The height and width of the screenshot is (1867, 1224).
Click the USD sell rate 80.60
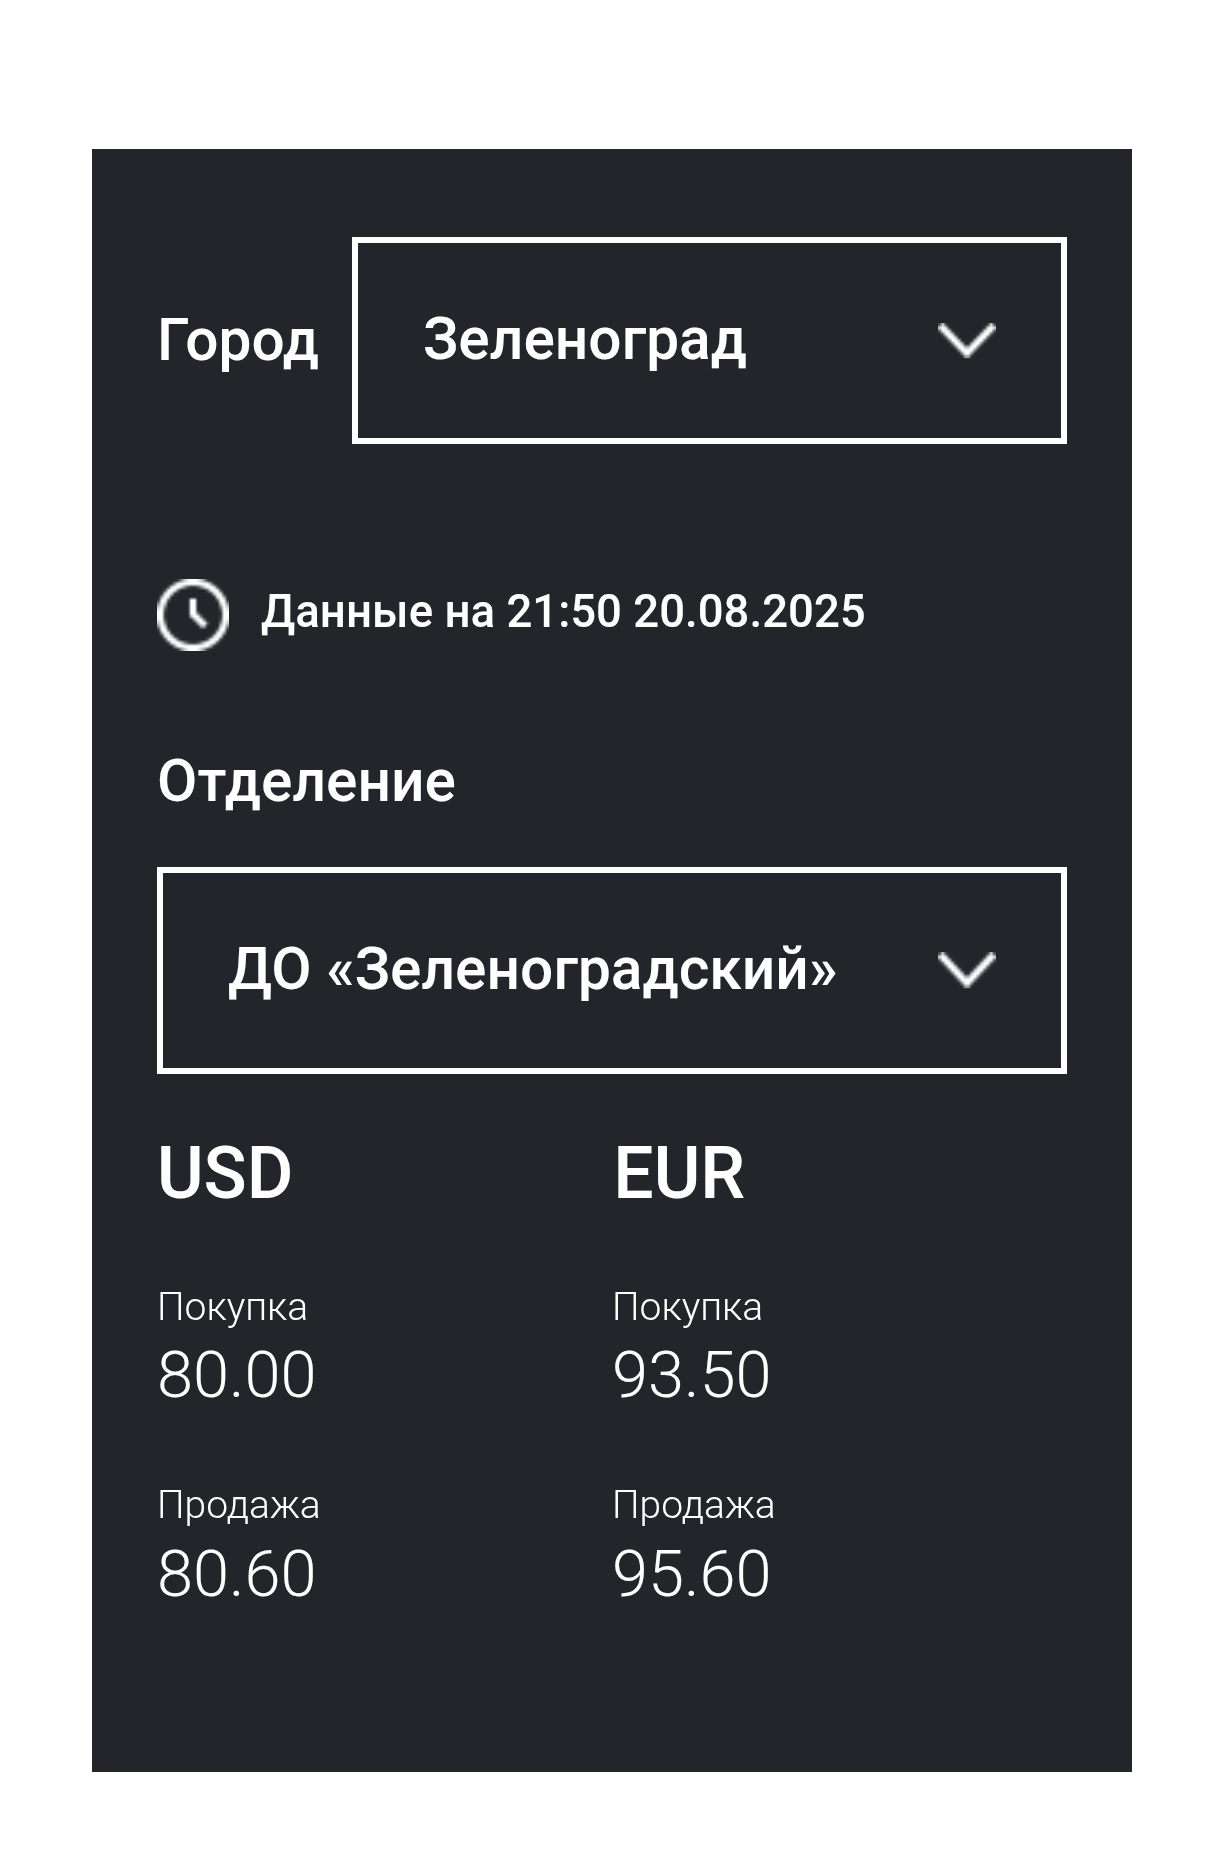(236, 1574)
